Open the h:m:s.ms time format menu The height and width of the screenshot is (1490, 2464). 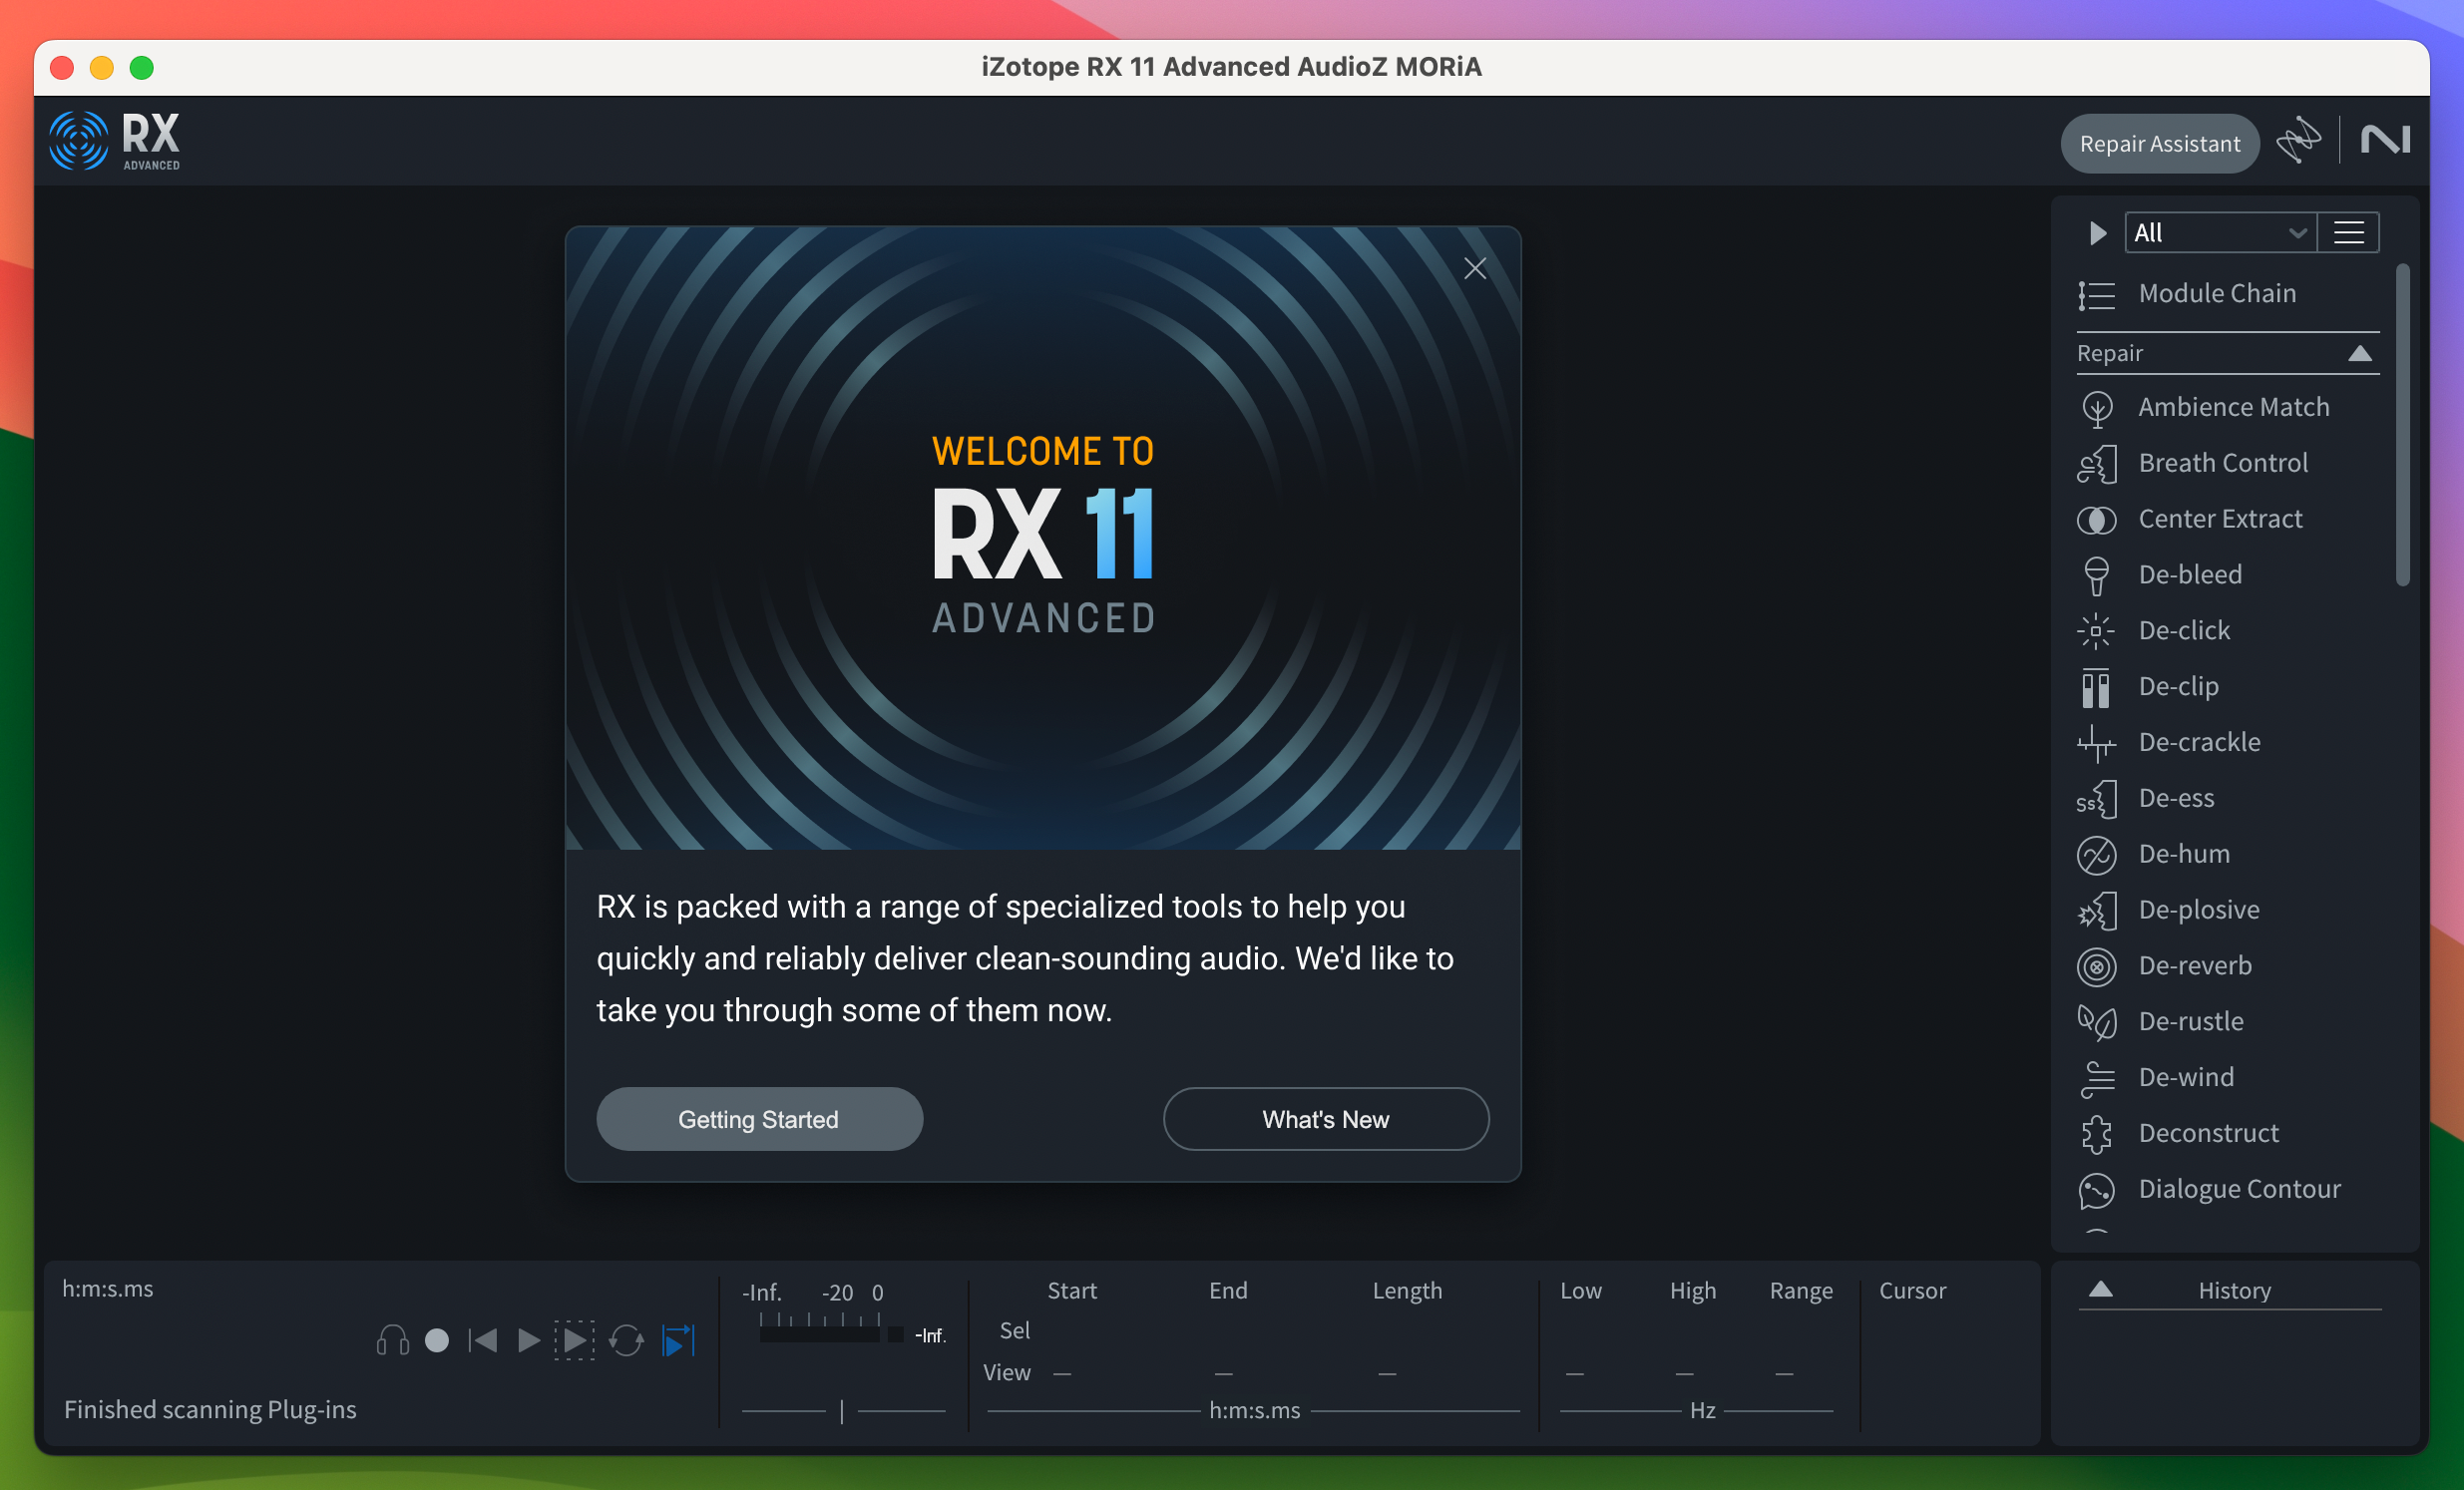(1254, 1410)
